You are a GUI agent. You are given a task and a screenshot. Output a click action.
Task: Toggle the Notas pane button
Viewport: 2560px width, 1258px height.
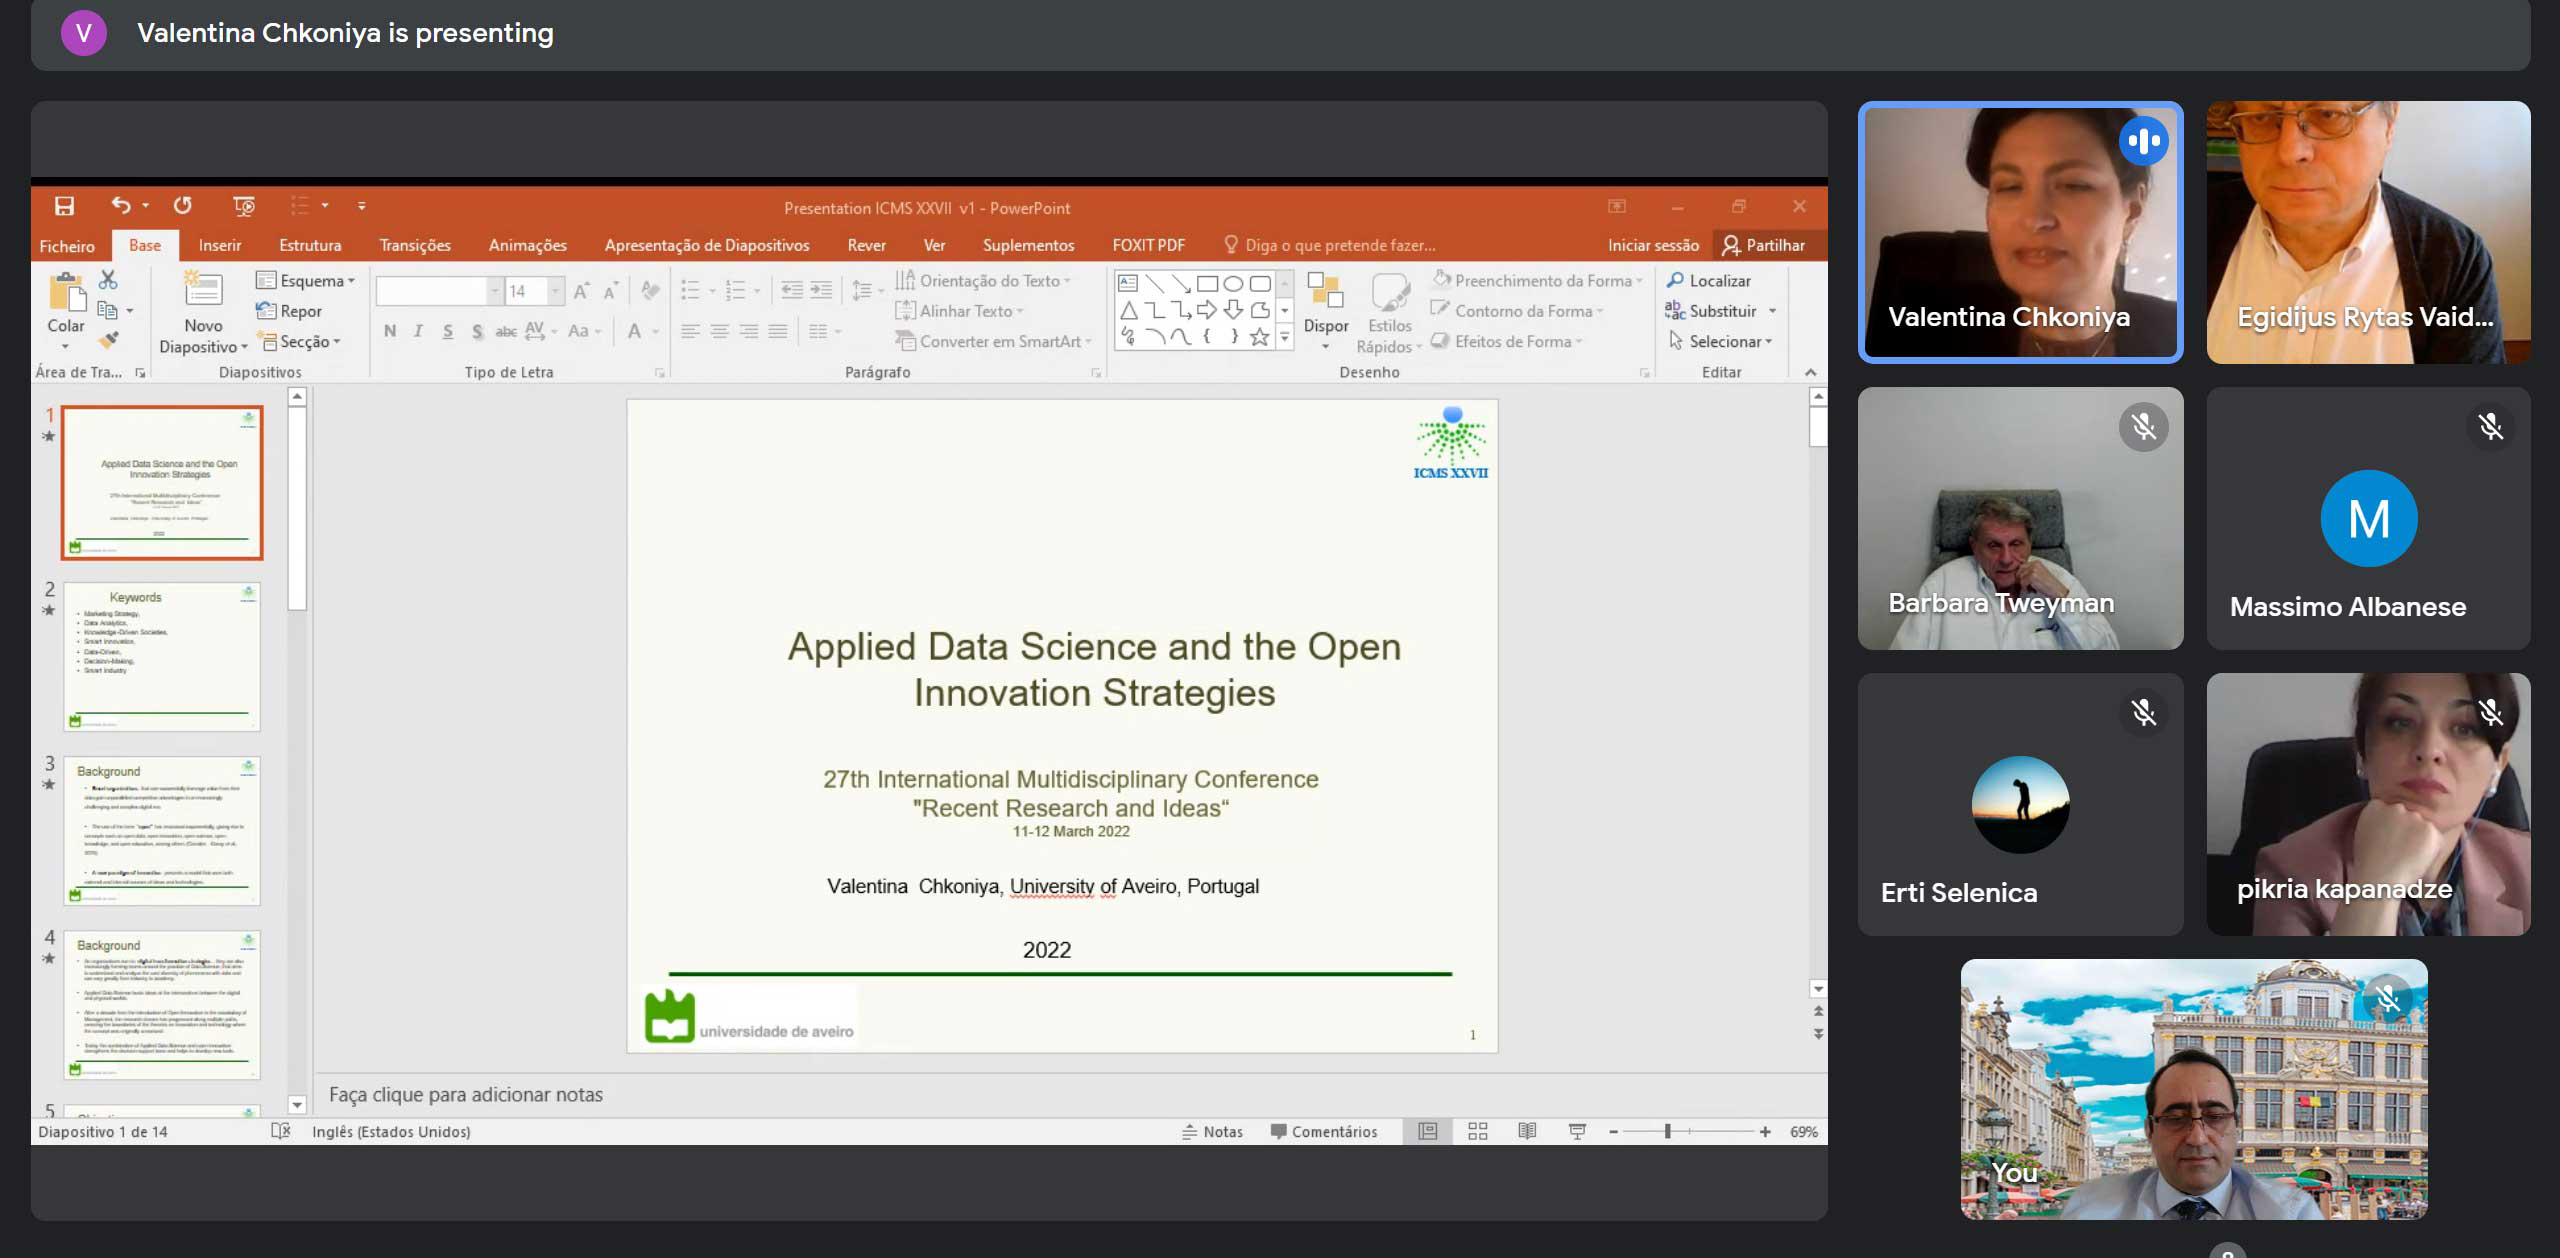[x=1212, y=1131]
